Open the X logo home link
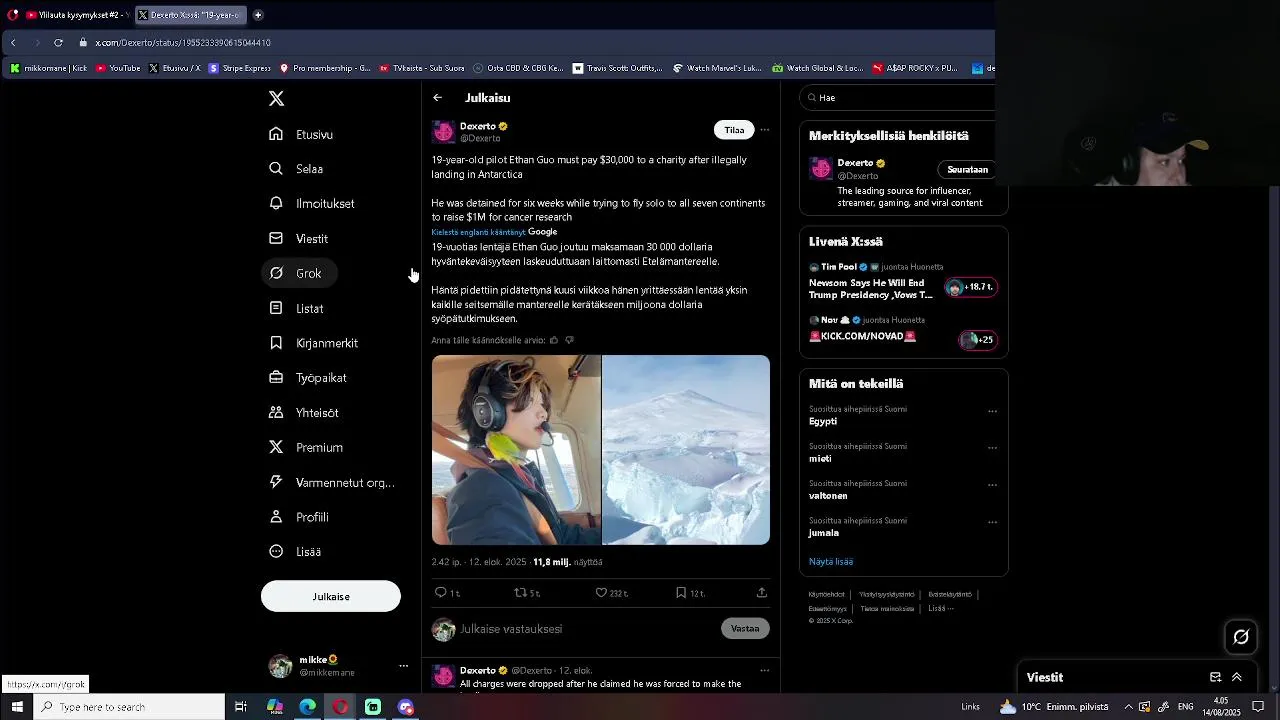This screenshot has width=1280, height=720. pyautogui.click(x=277, y=98)
